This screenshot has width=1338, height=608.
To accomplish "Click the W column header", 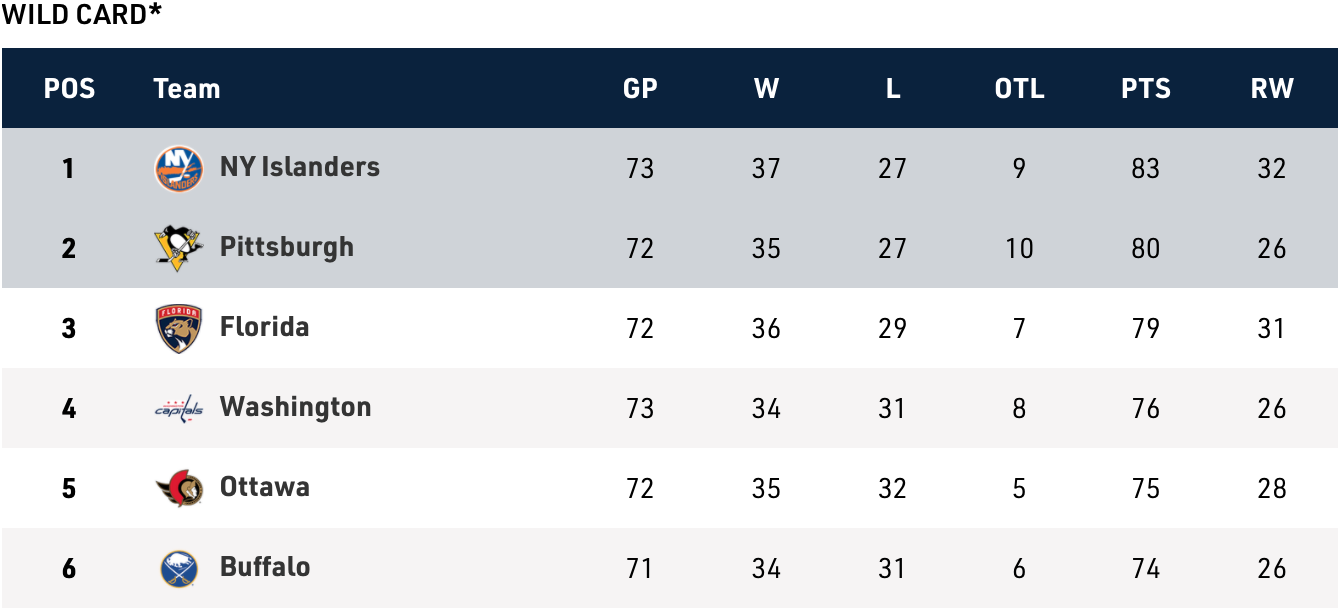I will [x=766, y=89].
